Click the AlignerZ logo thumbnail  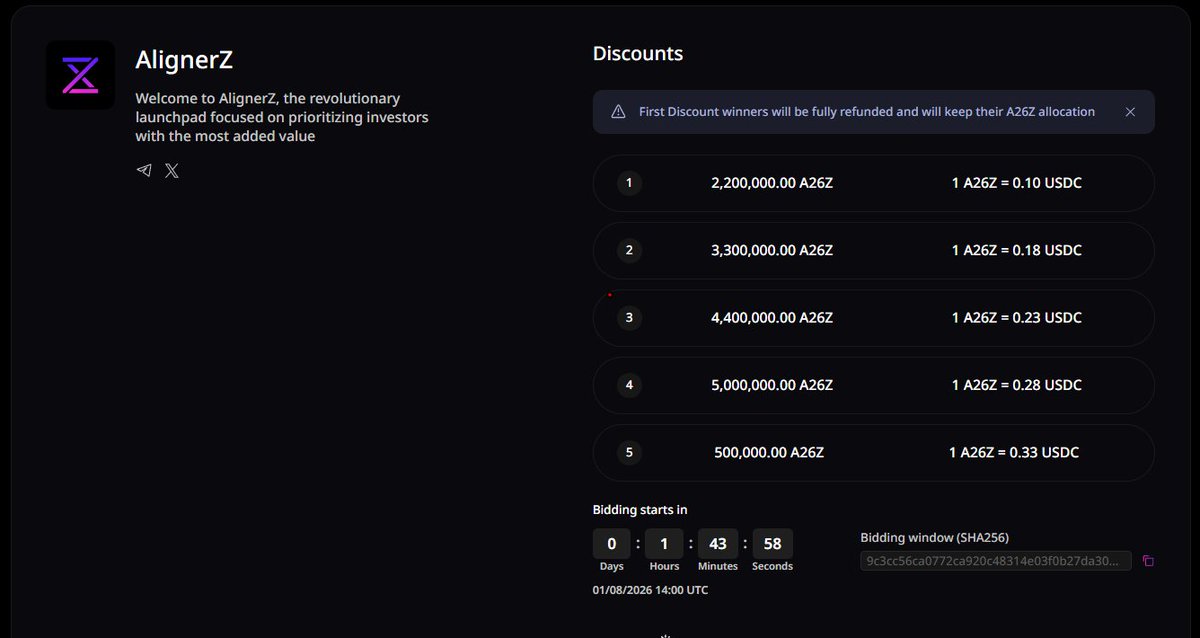81,75
